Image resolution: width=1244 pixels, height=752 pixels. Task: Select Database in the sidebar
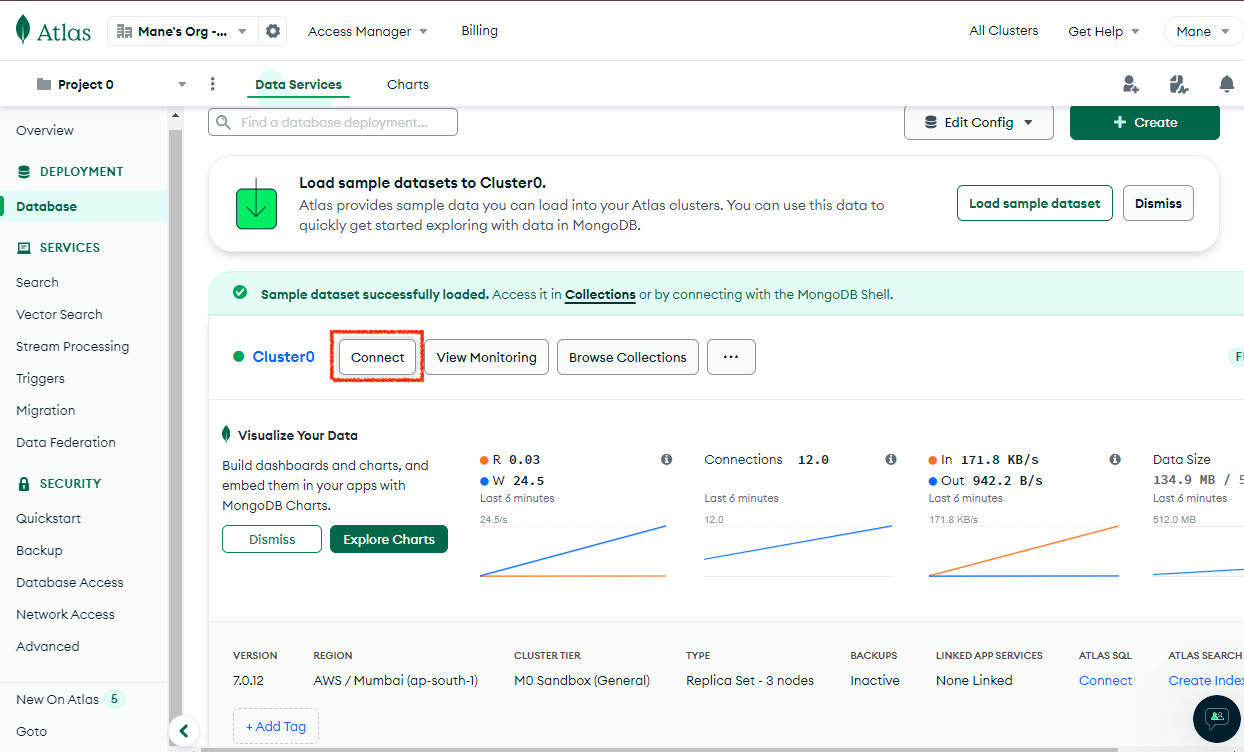[84, 206]
